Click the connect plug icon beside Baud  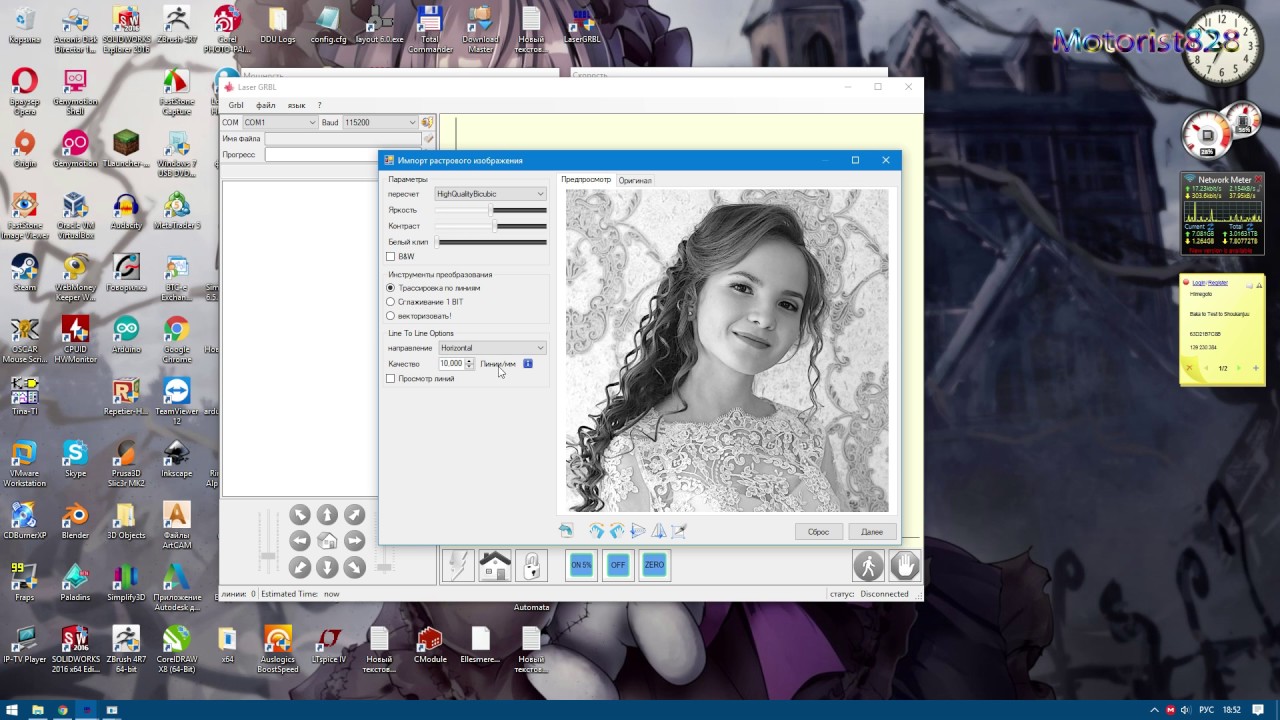(x=428, y=122)
